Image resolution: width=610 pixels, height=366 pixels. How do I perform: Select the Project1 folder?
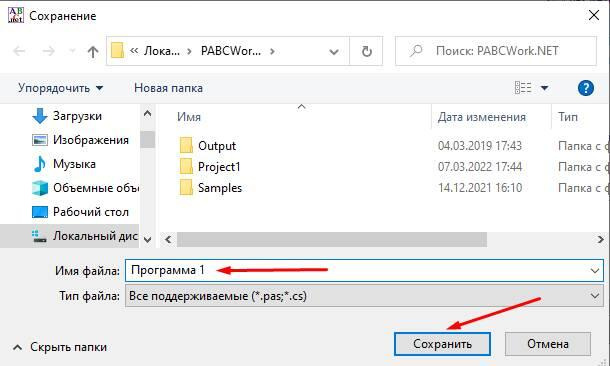pyautogui.click(x=219, y=167)
